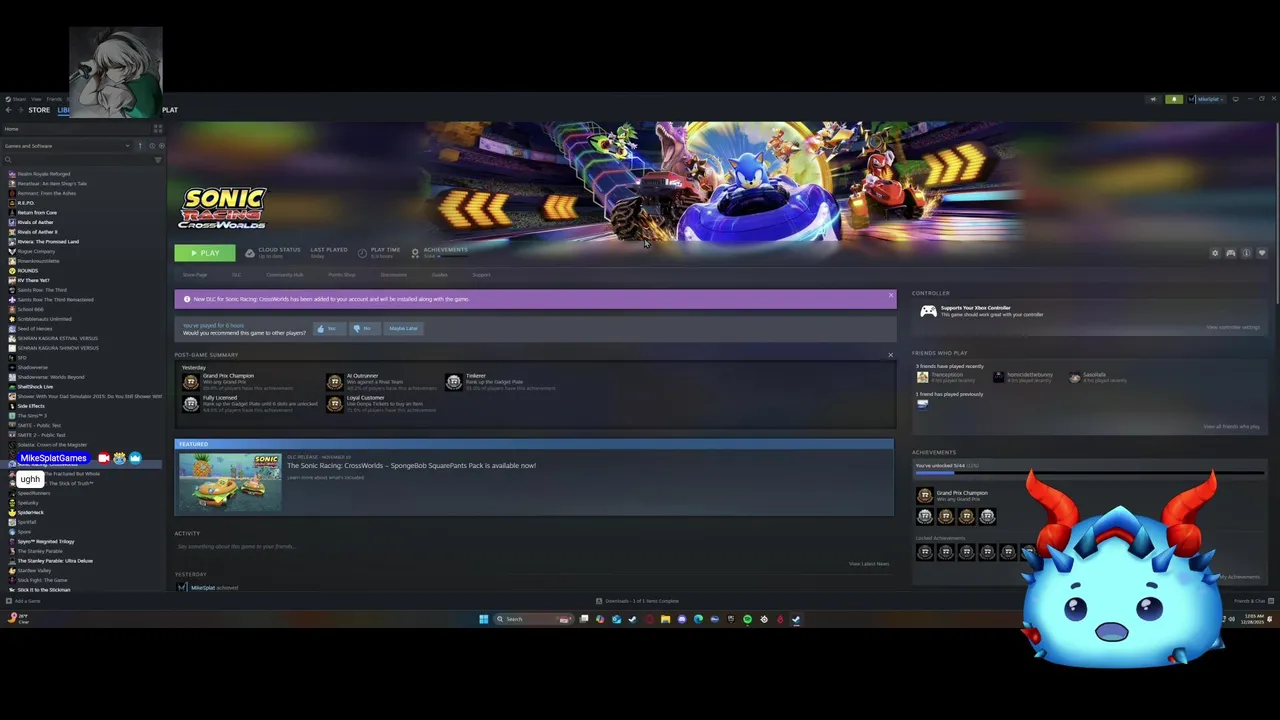Add game to favorites heart icon
This screenshot has height=720, width=1280.
coord(1262,254)
